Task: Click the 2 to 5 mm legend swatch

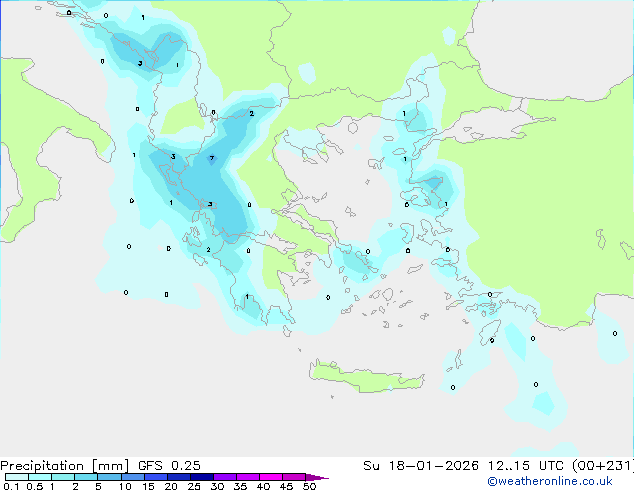Action: pyautogui.click(x=86, y=477)
